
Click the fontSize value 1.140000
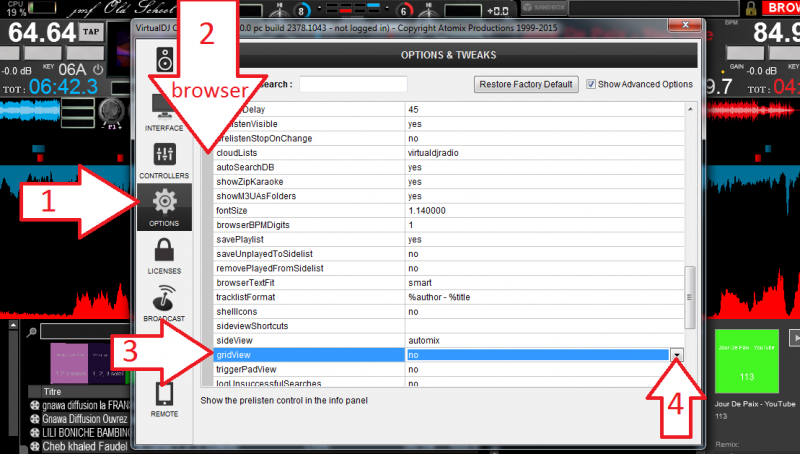[427, 210]
